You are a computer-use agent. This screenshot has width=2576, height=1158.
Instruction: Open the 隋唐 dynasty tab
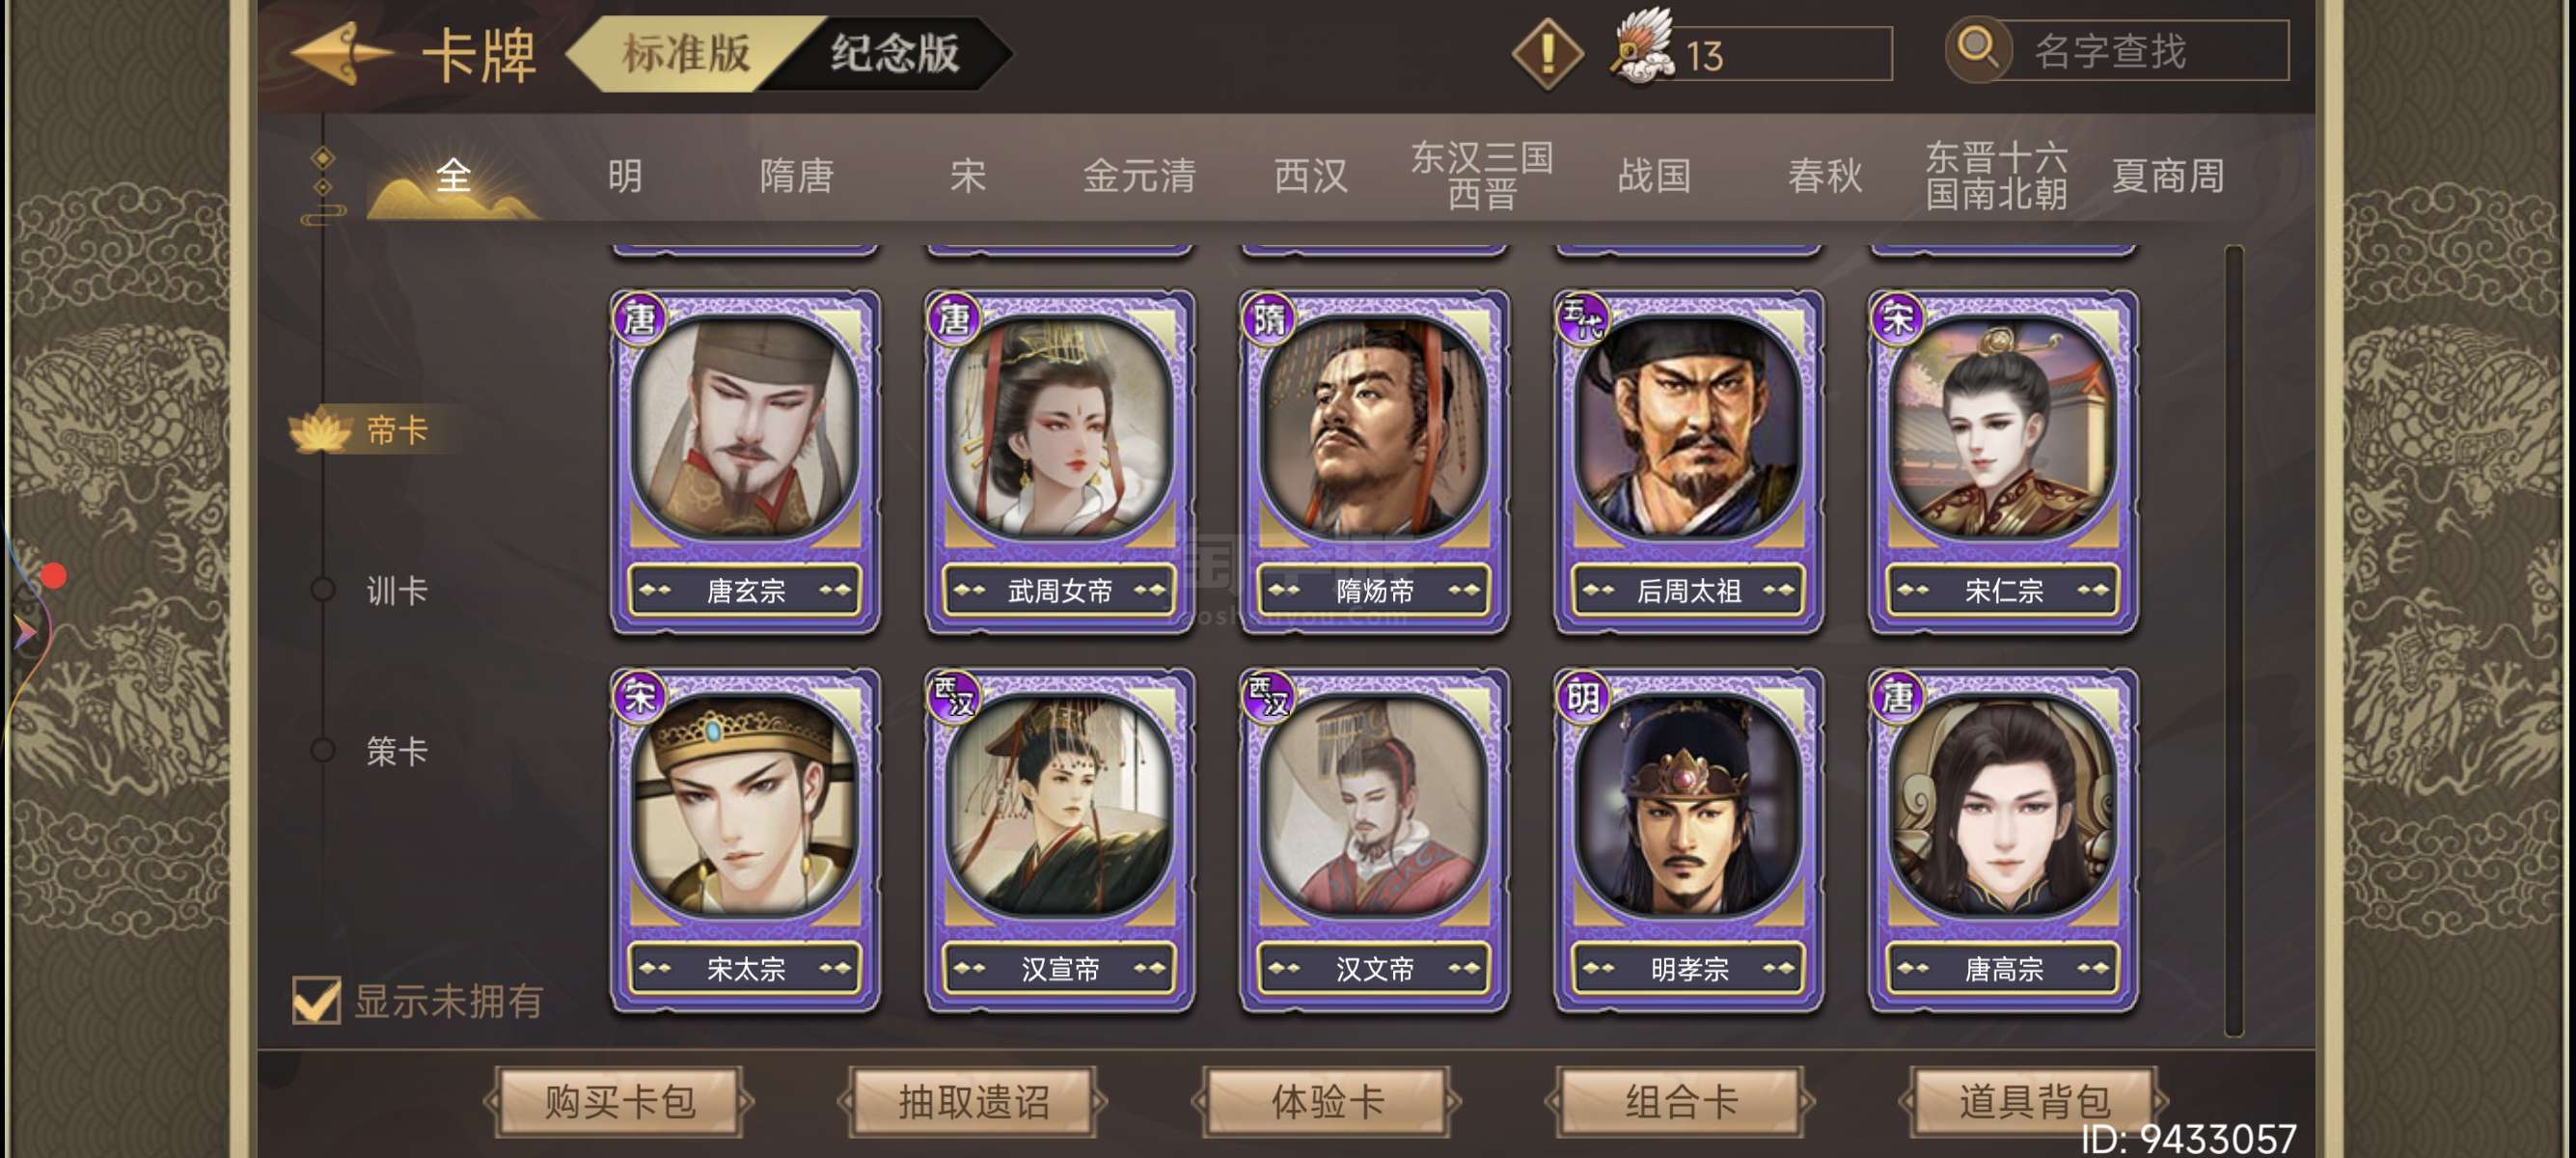coord(797,176)
